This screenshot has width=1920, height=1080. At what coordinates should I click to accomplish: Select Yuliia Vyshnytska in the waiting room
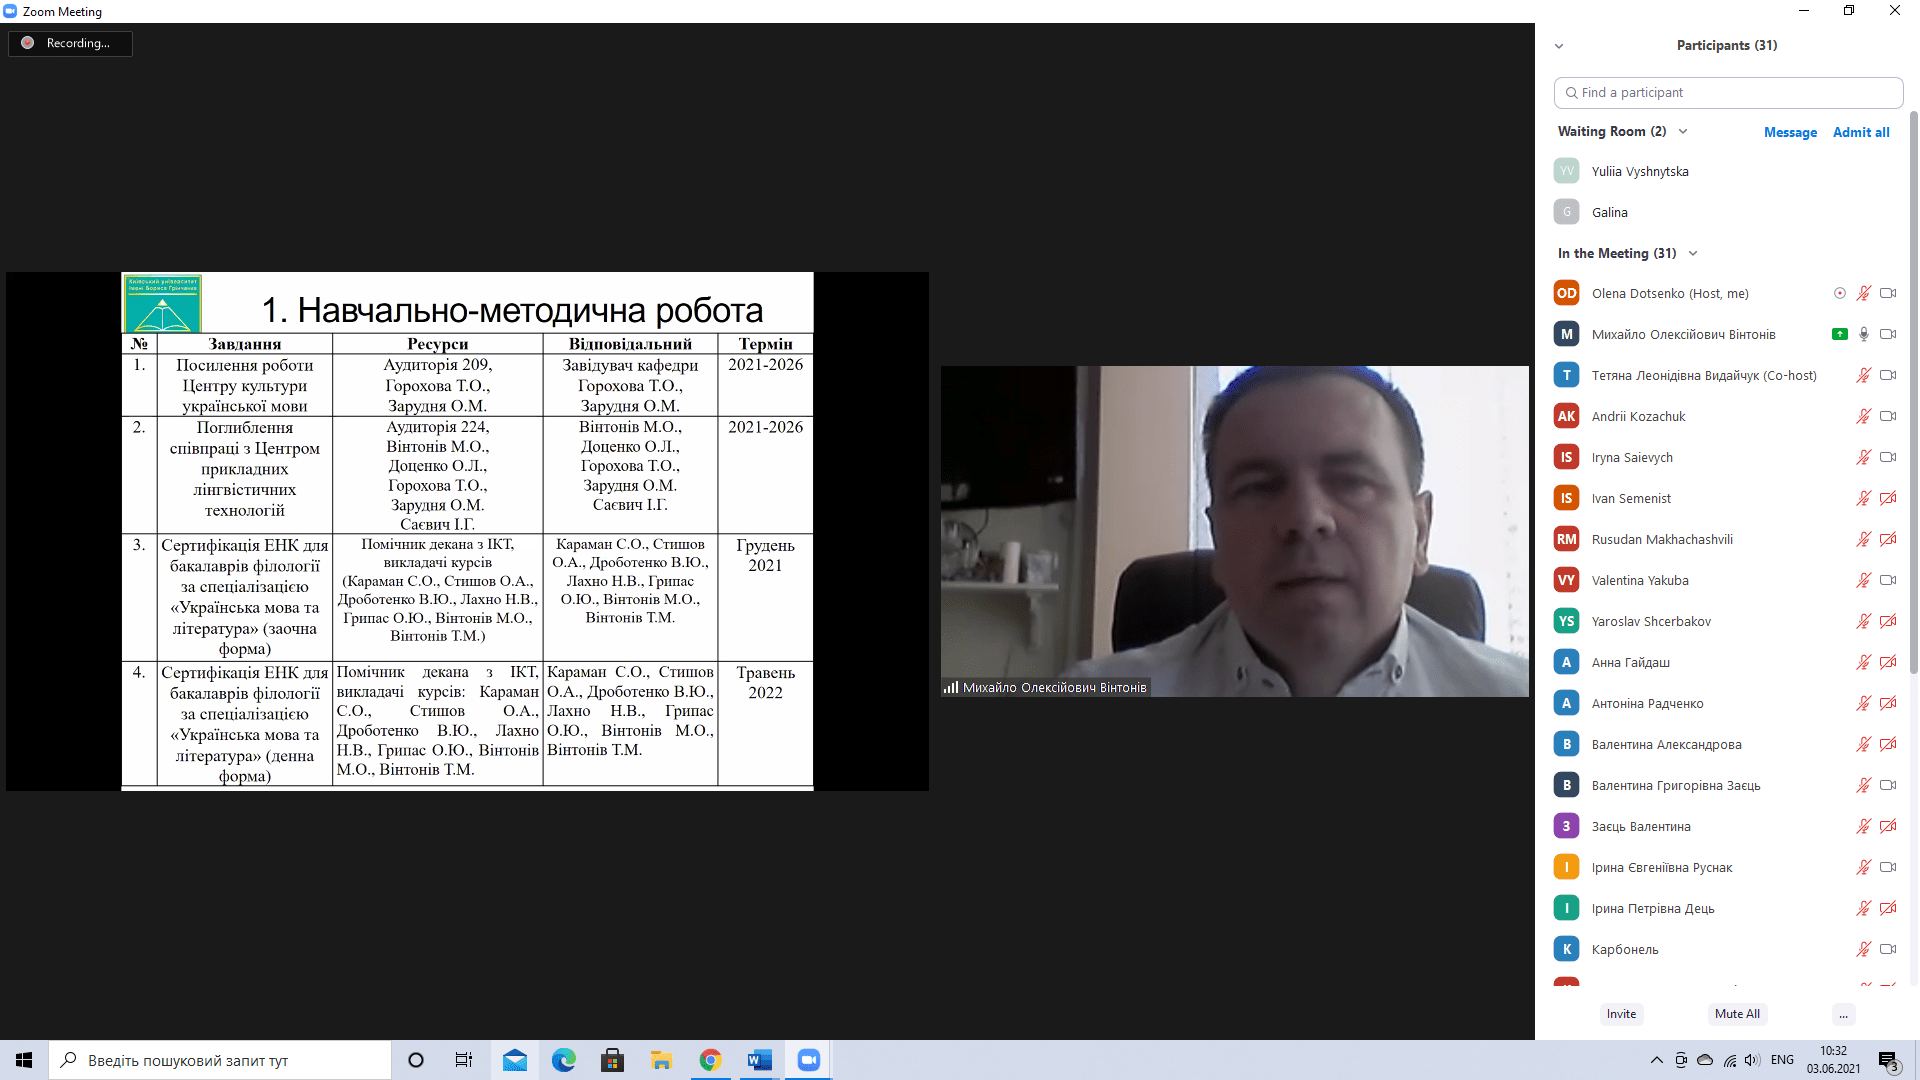pos(1640,171)
